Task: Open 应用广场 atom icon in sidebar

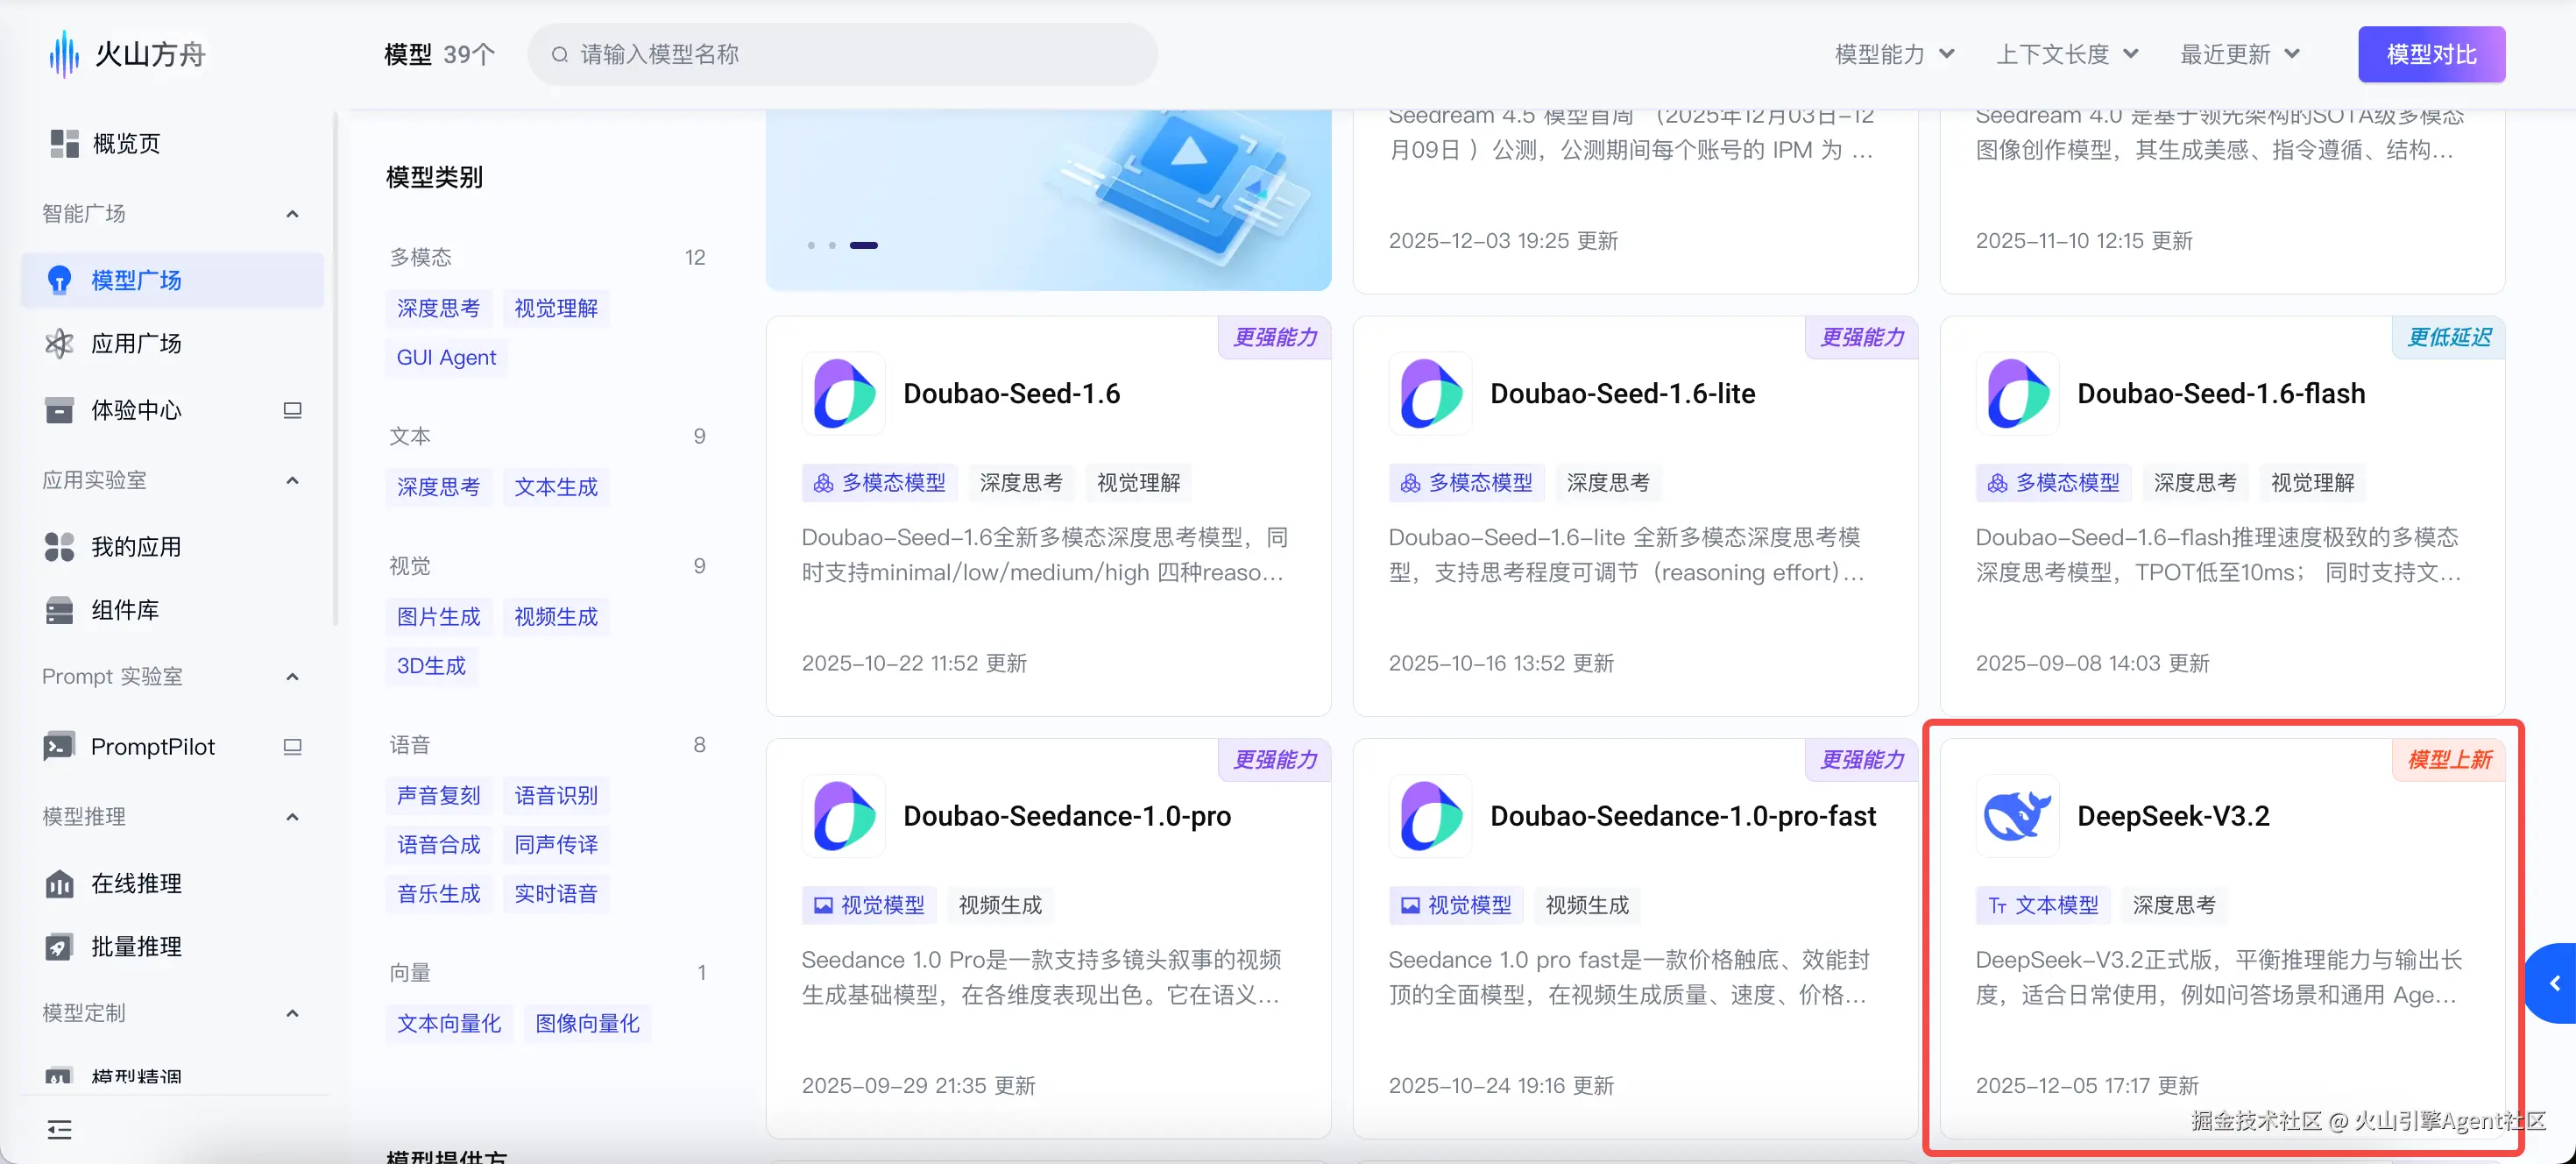Action: pos(59,344)
